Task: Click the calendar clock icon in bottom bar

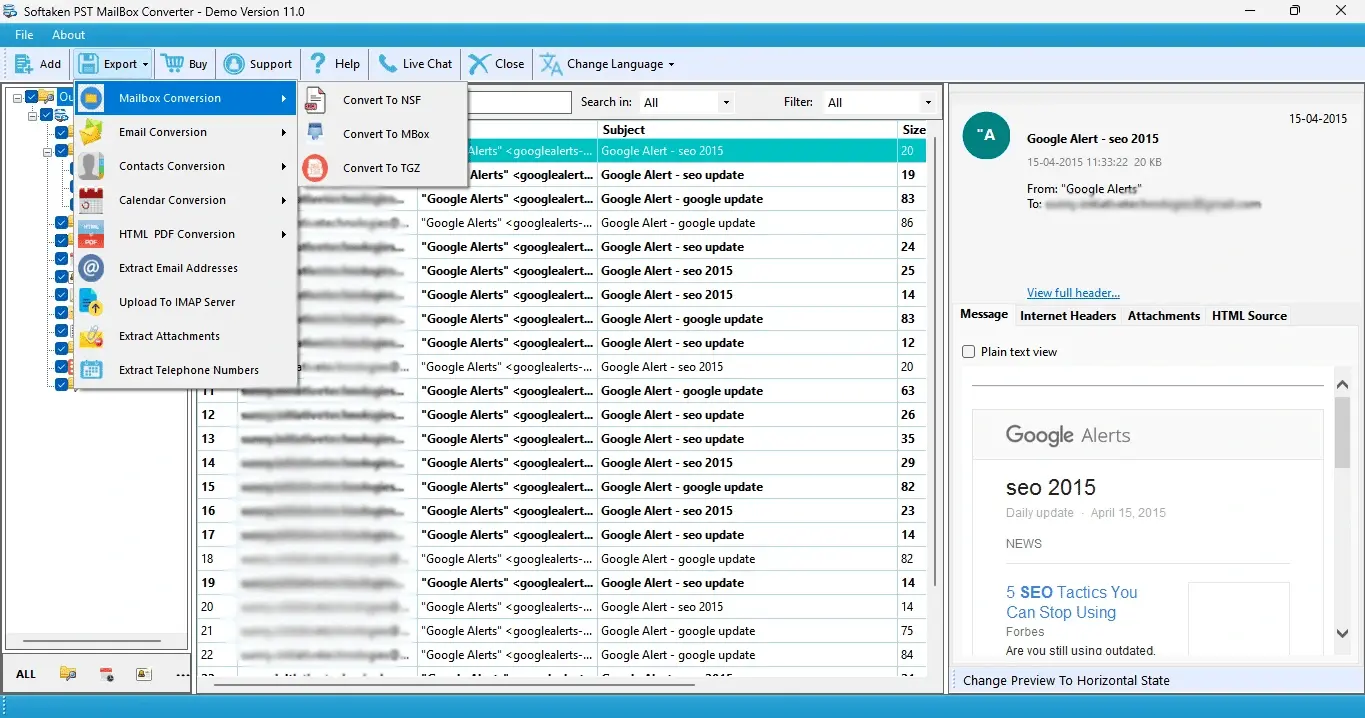Action: pyautogui.click(x=106, y=674)
